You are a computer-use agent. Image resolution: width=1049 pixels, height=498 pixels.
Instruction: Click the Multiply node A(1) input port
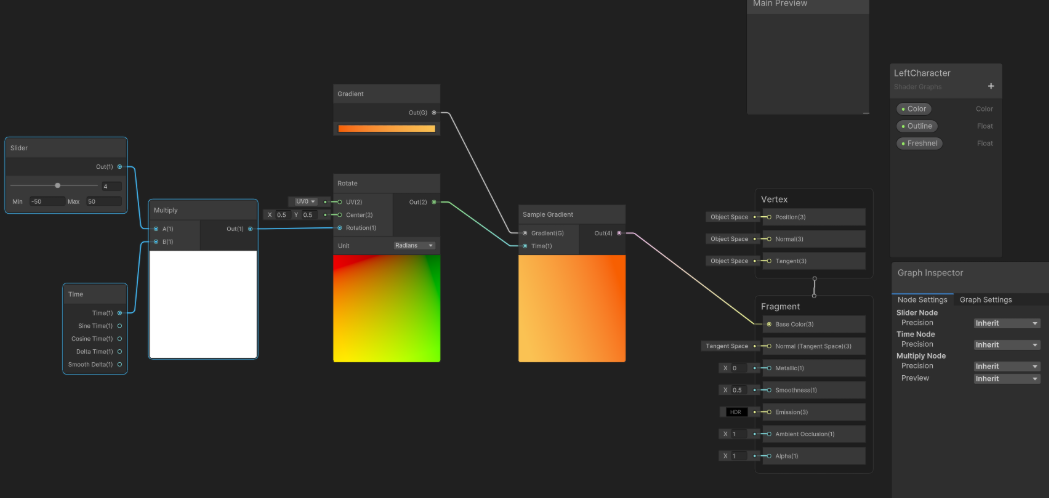[155, 229]
